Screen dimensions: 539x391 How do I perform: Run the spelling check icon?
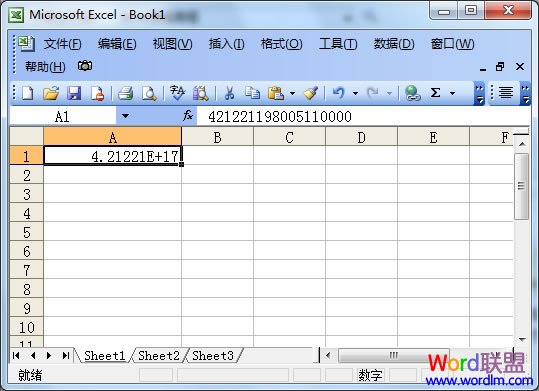point(177,93)
